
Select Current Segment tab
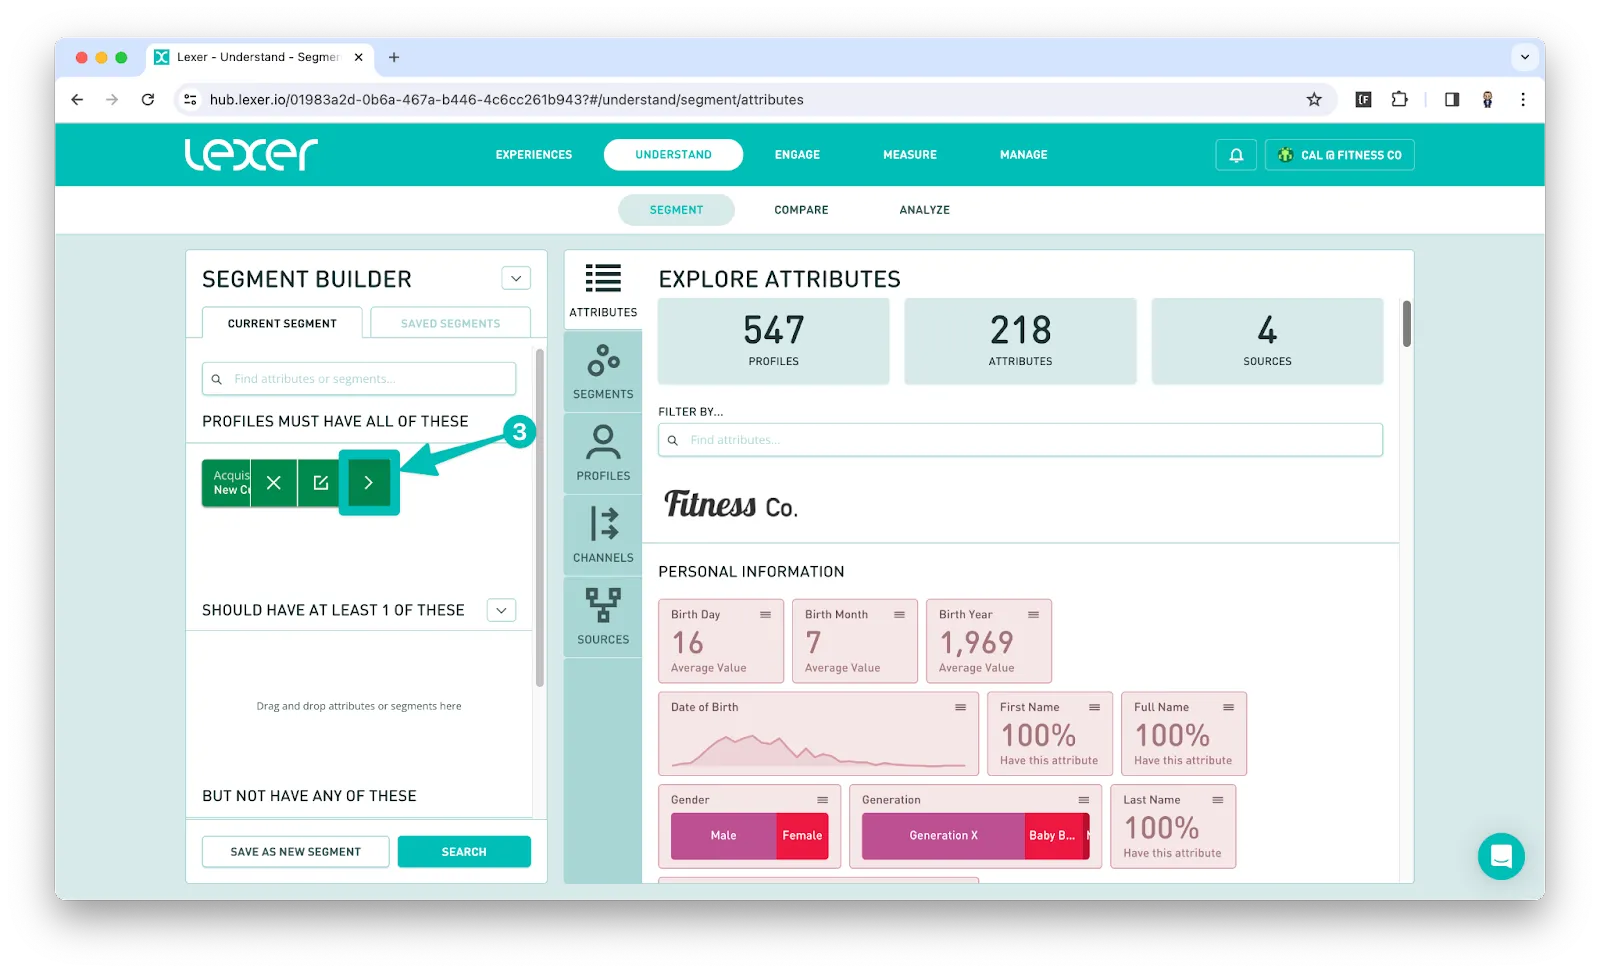[x=282, y=323]
